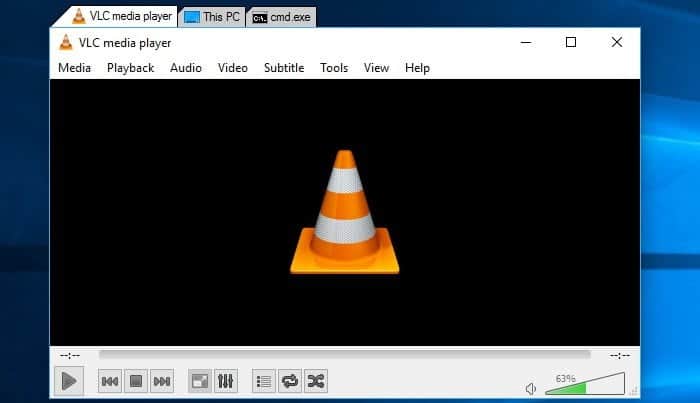Open the Media menu
The width and height of the screenshot is (700, 403).
click(x=75, y=68)
